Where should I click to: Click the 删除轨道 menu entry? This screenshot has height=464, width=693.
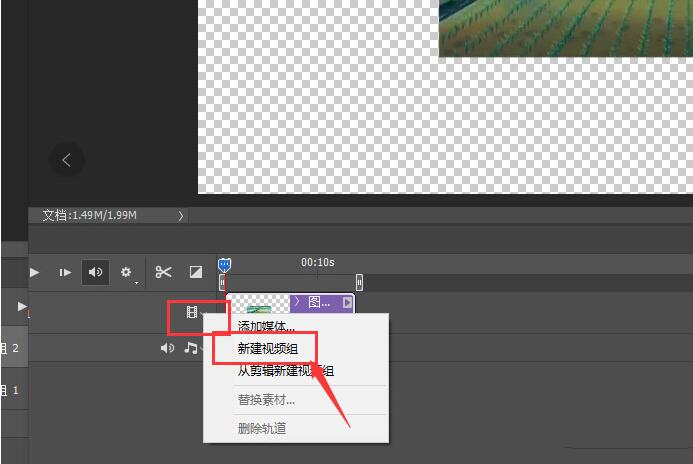(x=262, y=428)
